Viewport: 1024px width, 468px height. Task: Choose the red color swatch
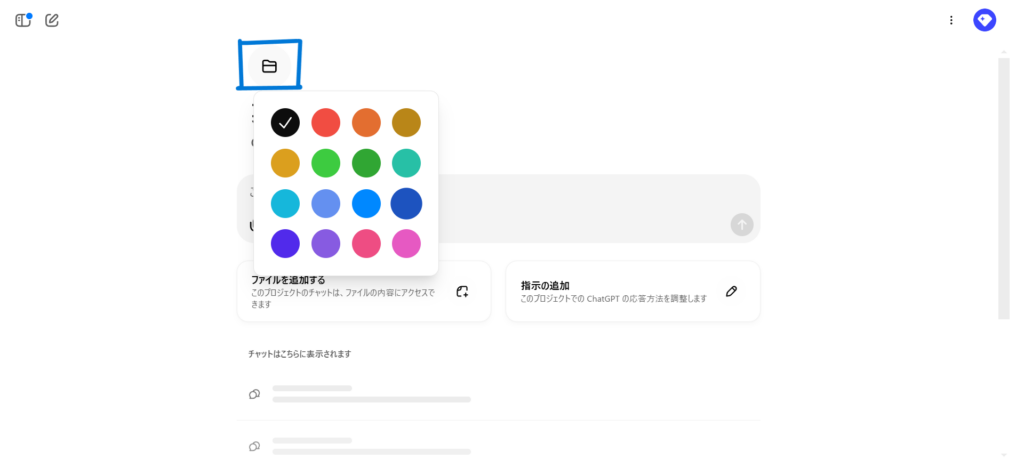pyautogui.click(x=326, y=122)
